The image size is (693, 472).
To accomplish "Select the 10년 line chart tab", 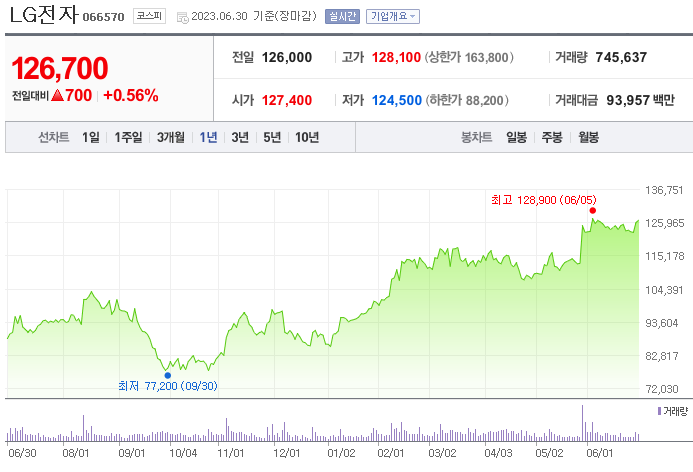I will point(307,137).
